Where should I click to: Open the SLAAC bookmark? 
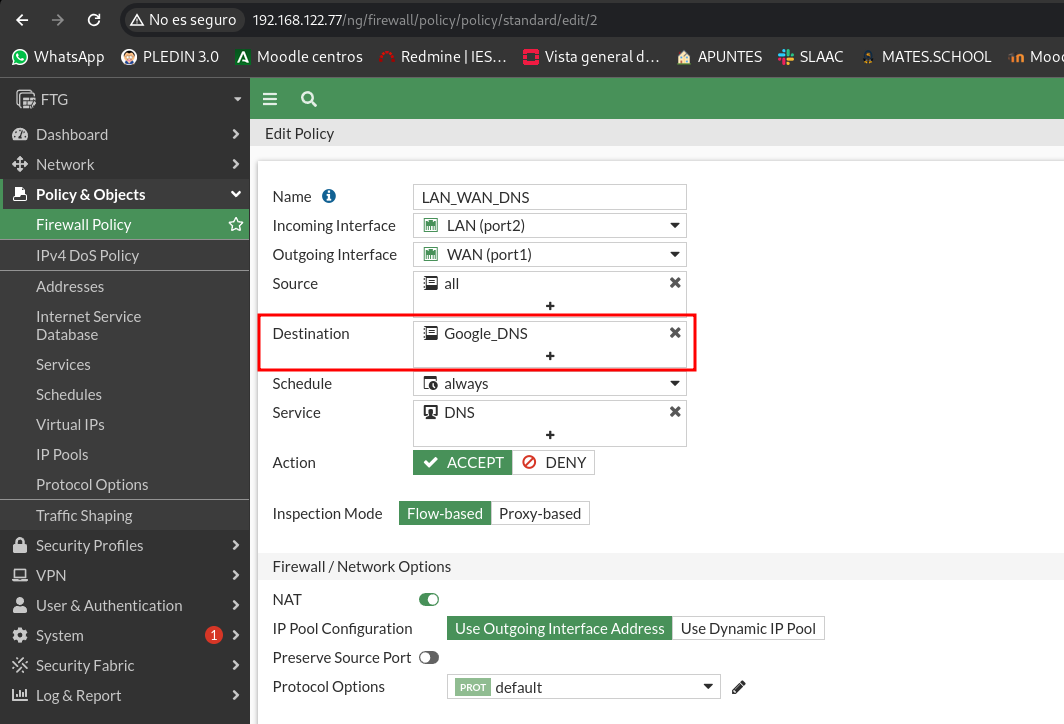click(x=811, y=57)
